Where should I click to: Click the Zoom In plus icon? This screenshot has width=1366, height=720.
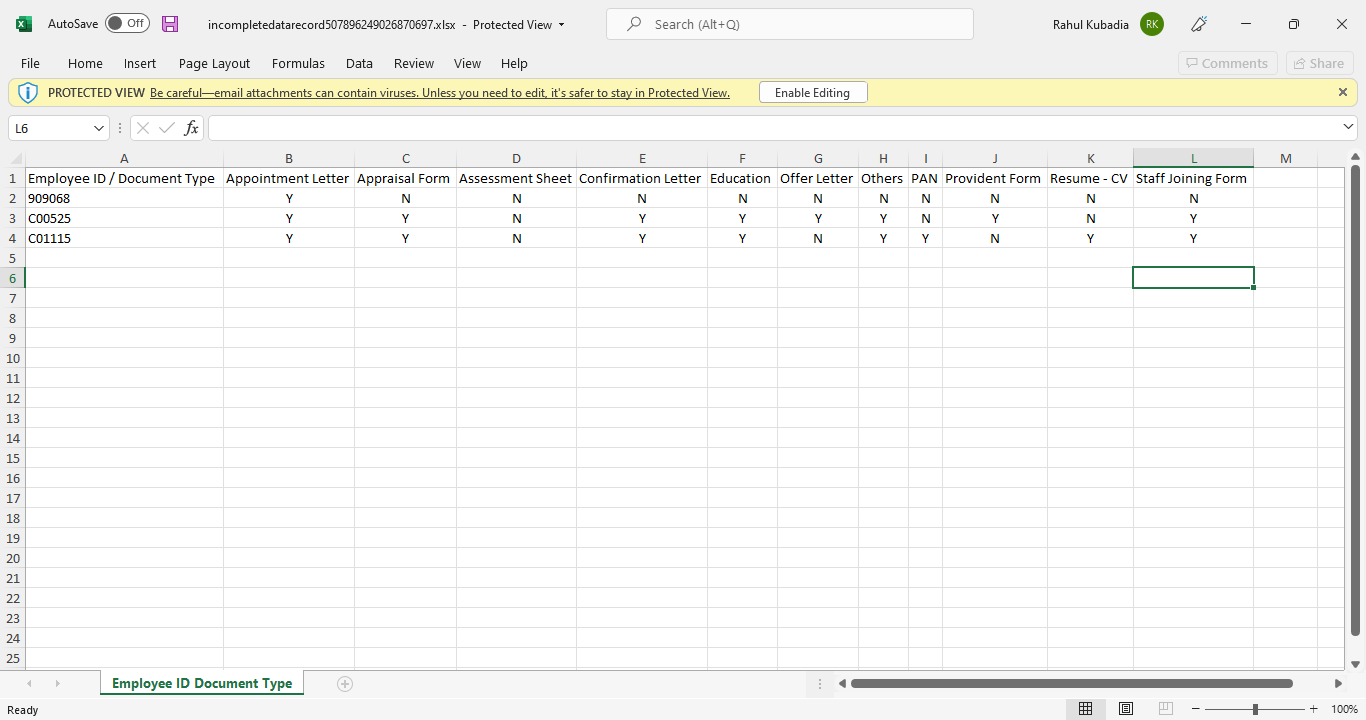[x=1314, y=708]
